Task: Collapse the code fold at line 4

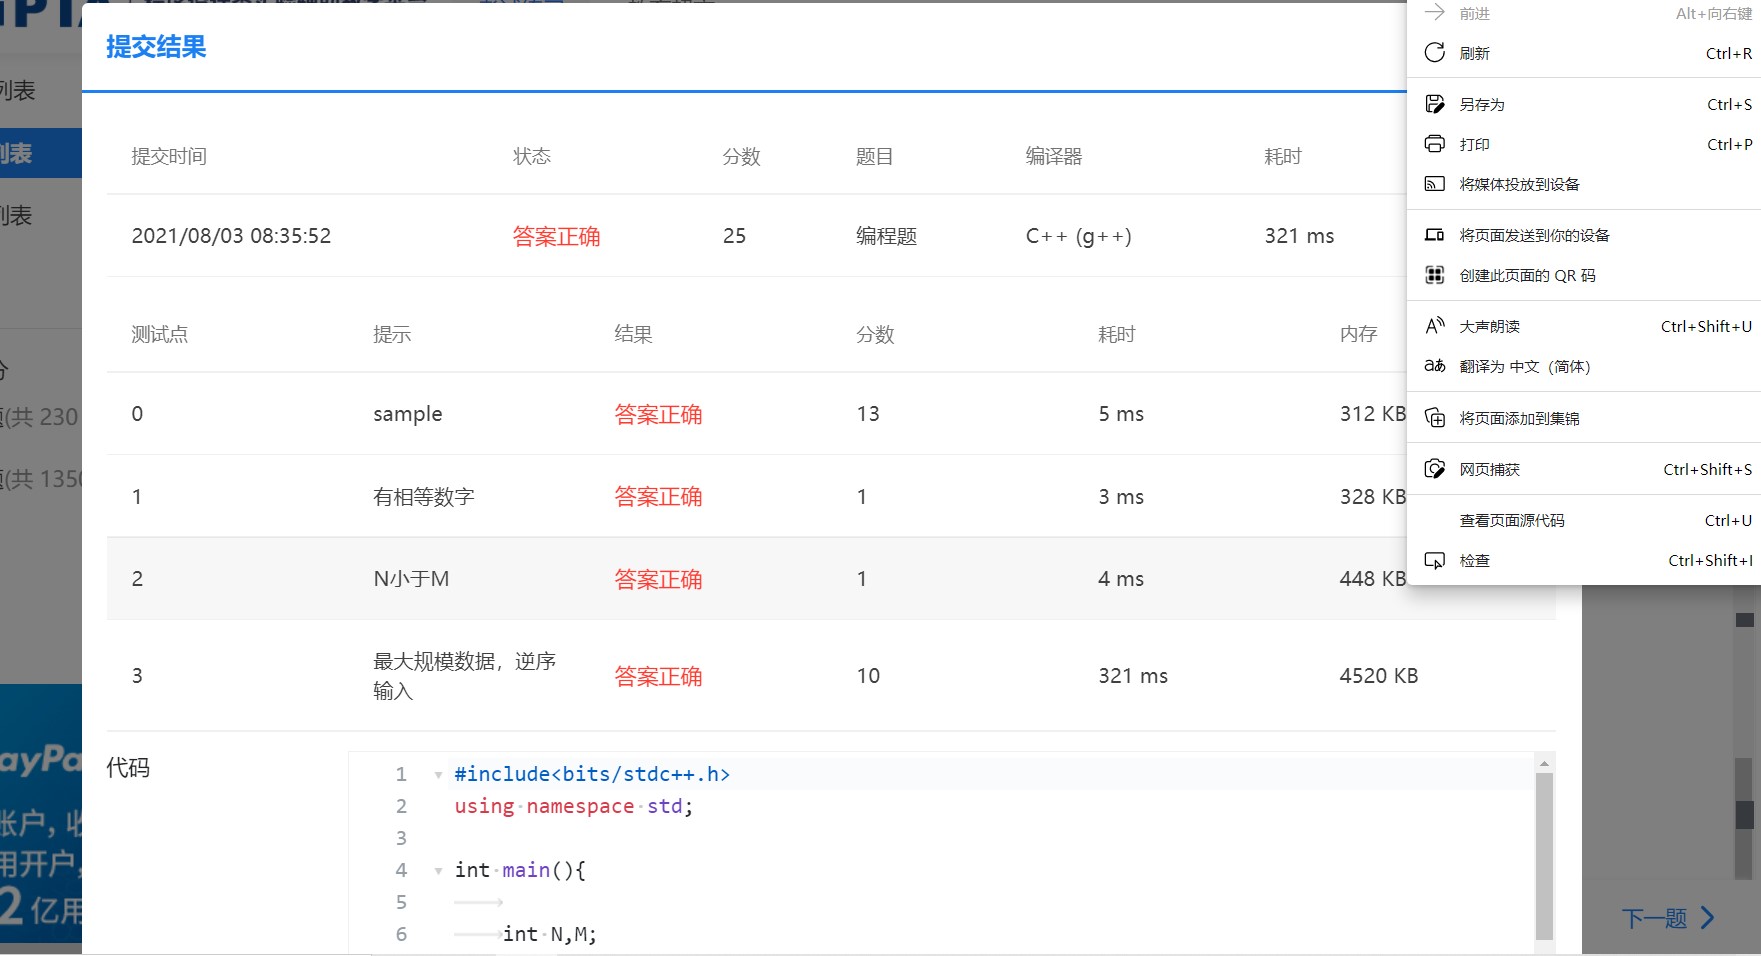Action: pyautogui.click(x=438, y=870)
